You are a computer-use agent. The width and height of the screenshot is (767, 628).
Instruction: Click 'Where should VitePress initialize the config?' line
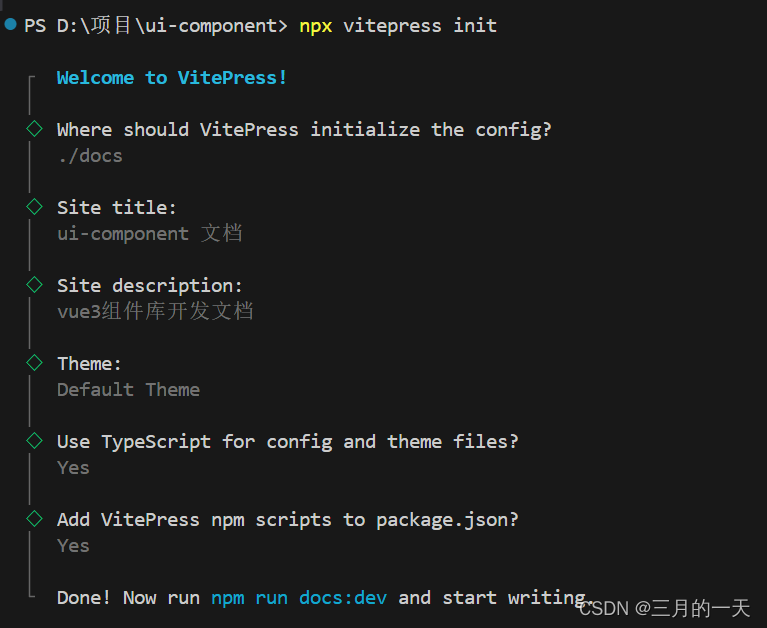coord(304,130)
